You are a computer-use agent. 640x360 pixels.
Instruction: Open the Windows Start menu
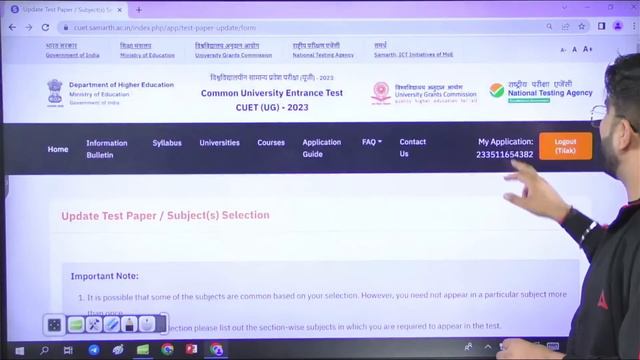point(20,351)
